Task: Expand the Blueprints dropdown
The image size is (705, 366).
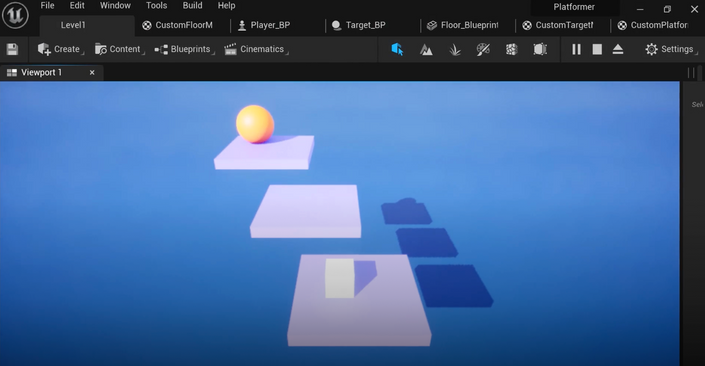Action: [x=184, y=49]
